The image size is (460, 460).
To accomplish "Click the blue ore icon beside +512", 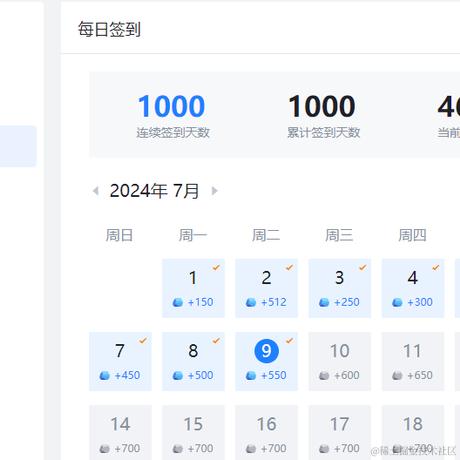I will click(251, 302).
